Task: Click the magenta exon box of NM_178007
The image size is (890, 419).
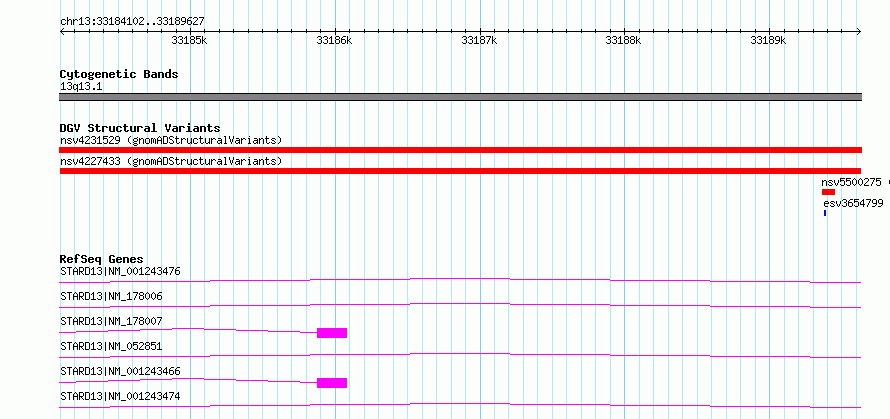Action: click(x=332, y=333)
